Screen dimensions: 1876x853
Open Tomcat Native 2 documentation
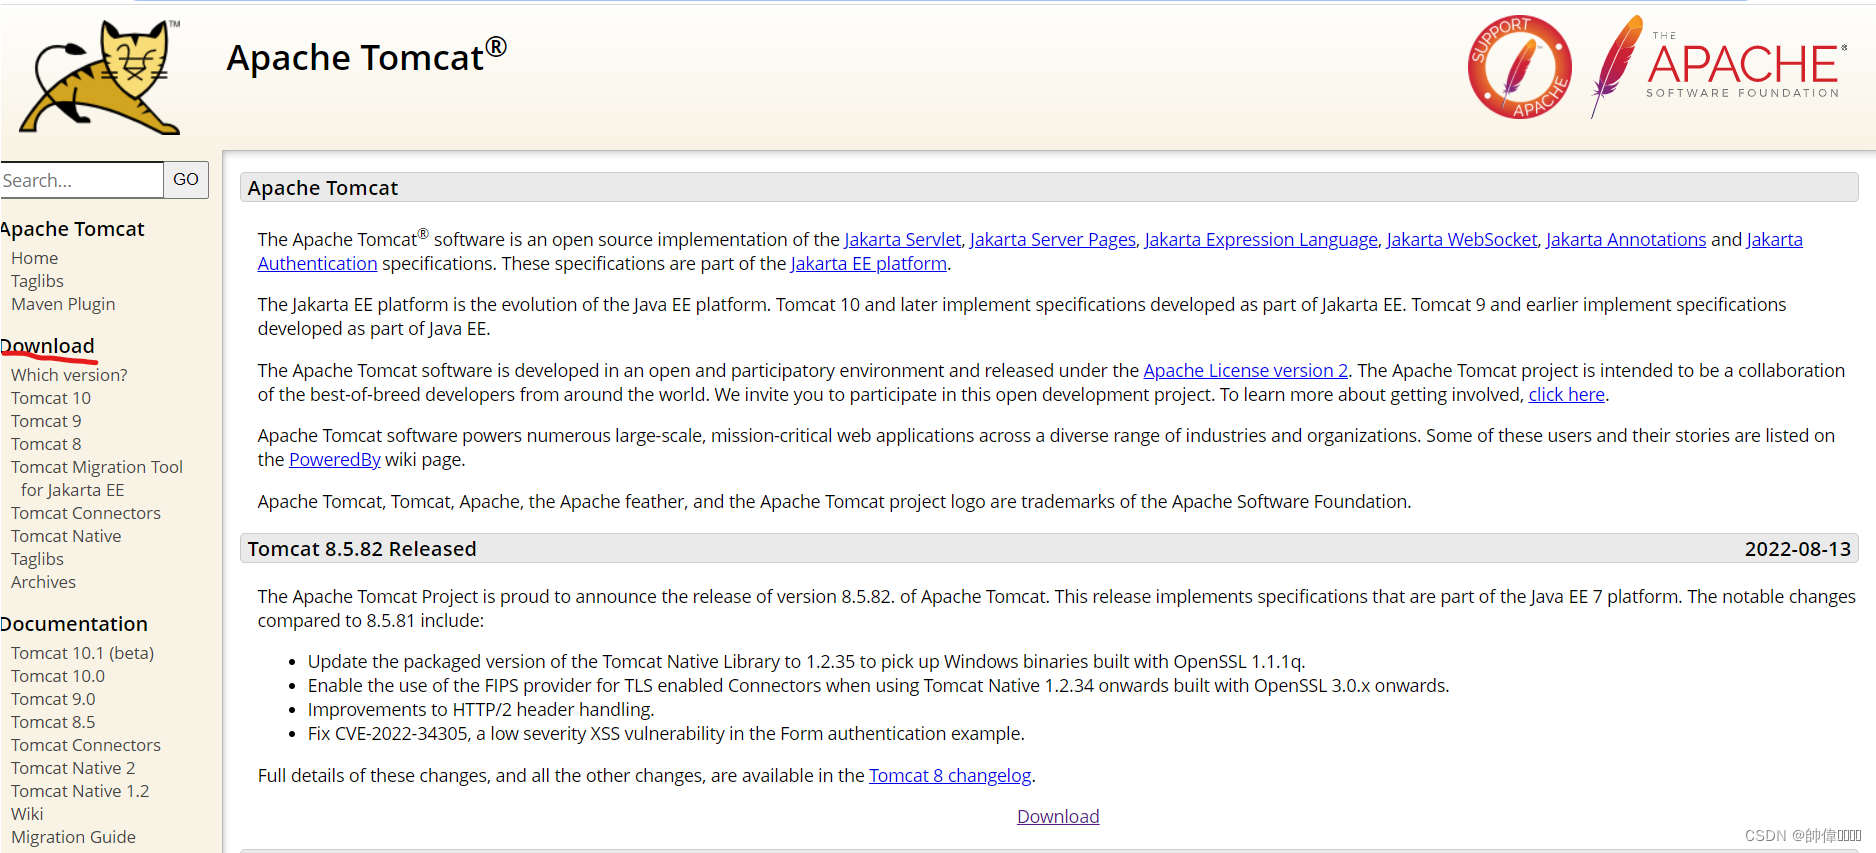tap(73, 768)
